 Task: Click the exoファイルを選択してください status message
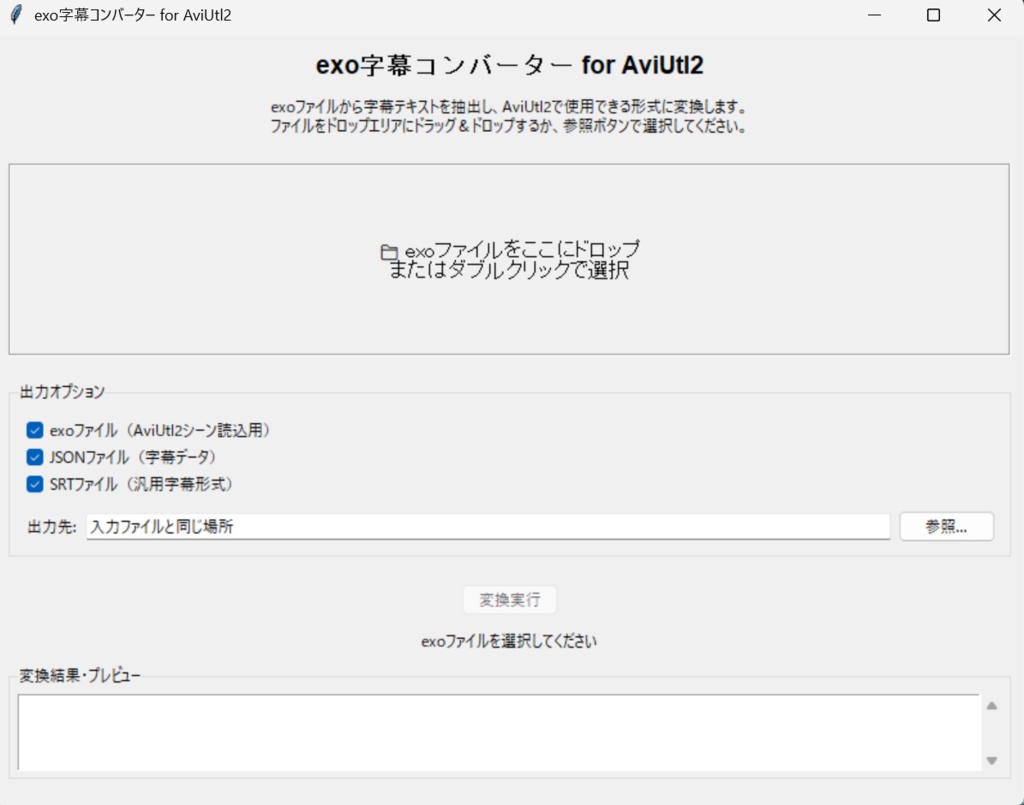(x=509, y=640)
